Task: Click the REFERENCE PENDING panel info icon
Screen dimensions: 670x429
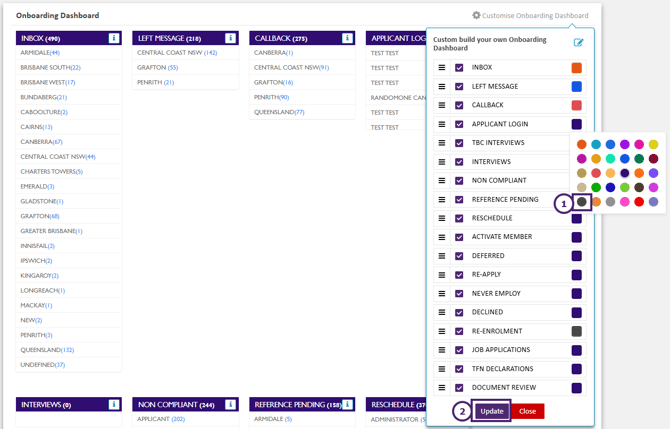Action: tap(347, 404)
